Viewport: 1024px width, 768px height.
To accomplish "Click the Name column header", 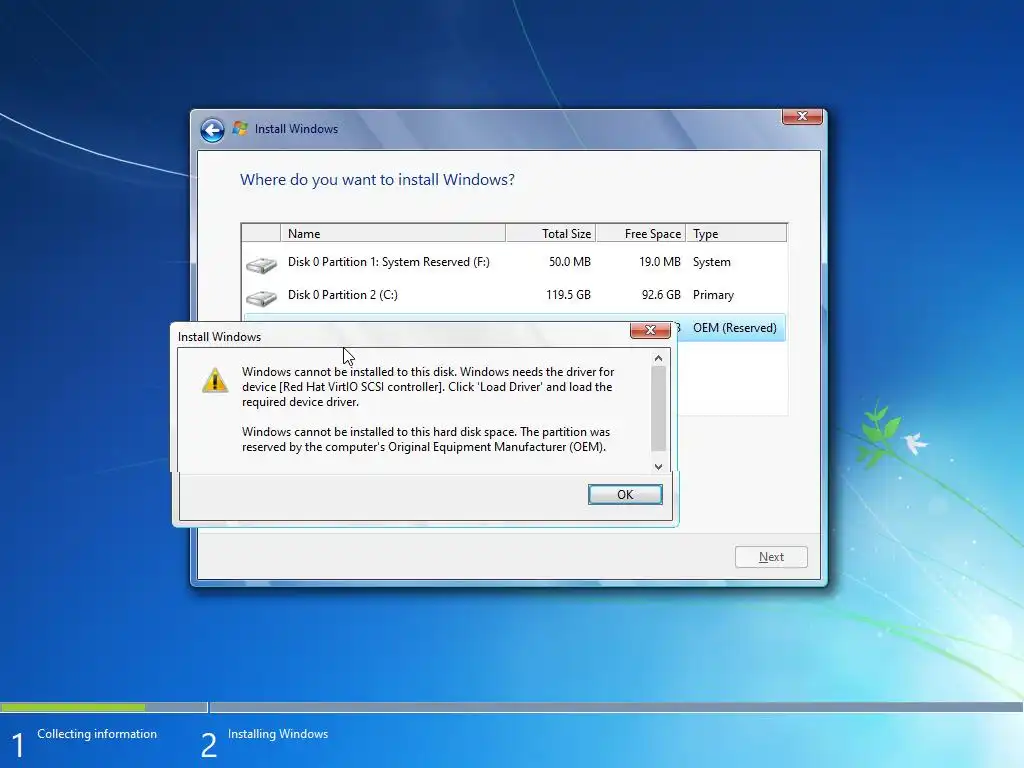I will click(392, 233).
